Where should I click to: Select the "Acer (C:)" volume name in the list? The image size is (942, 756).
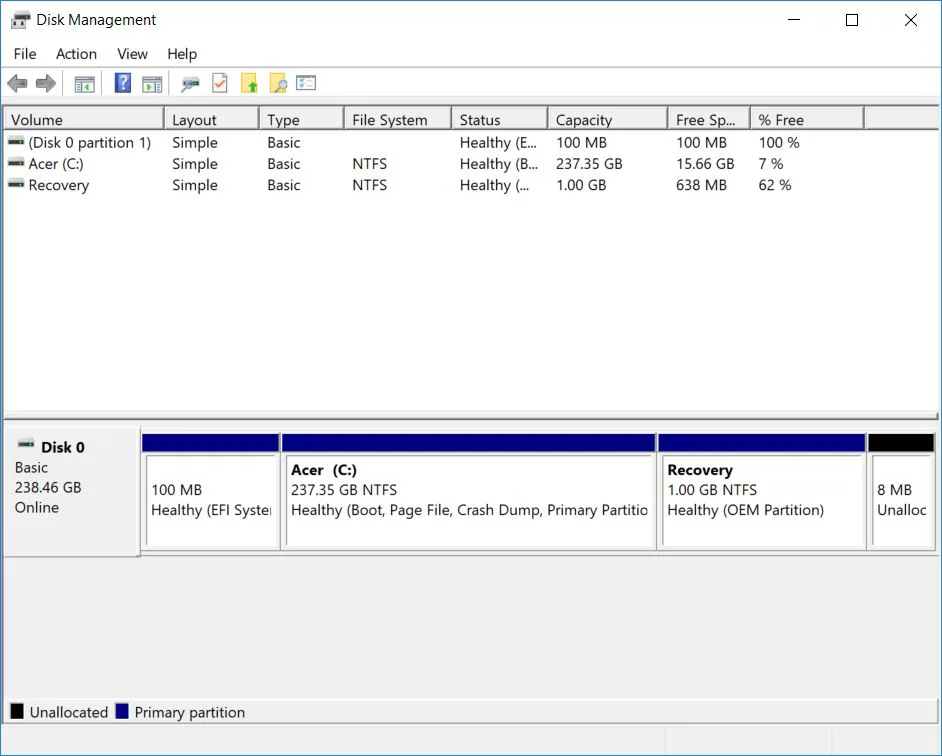56,164
